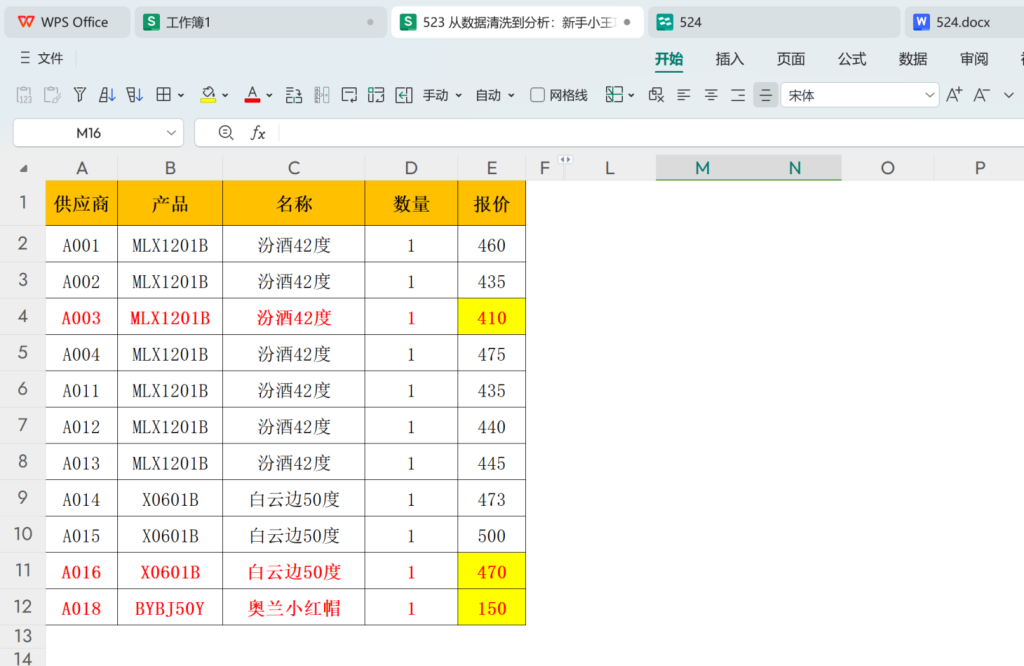Image resolution: width=1024 pixels, height=666 pixels.
Task: Toggle the highlighted vertical center alignment
Action: point(765,95)
